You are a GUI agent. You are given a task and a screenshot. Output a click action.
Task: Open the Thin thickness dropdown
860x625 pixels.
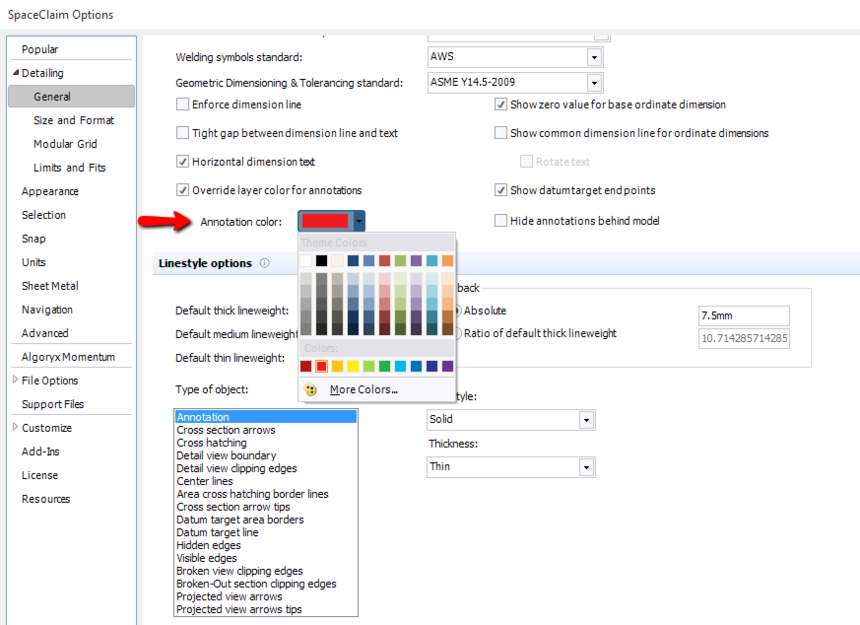pos(586,467)
